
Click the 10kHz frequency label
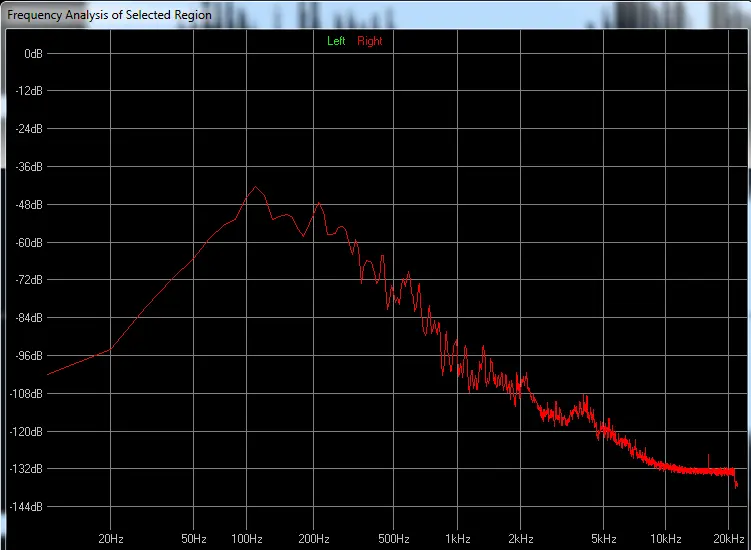pyautogui.click(x=665, y=539)
